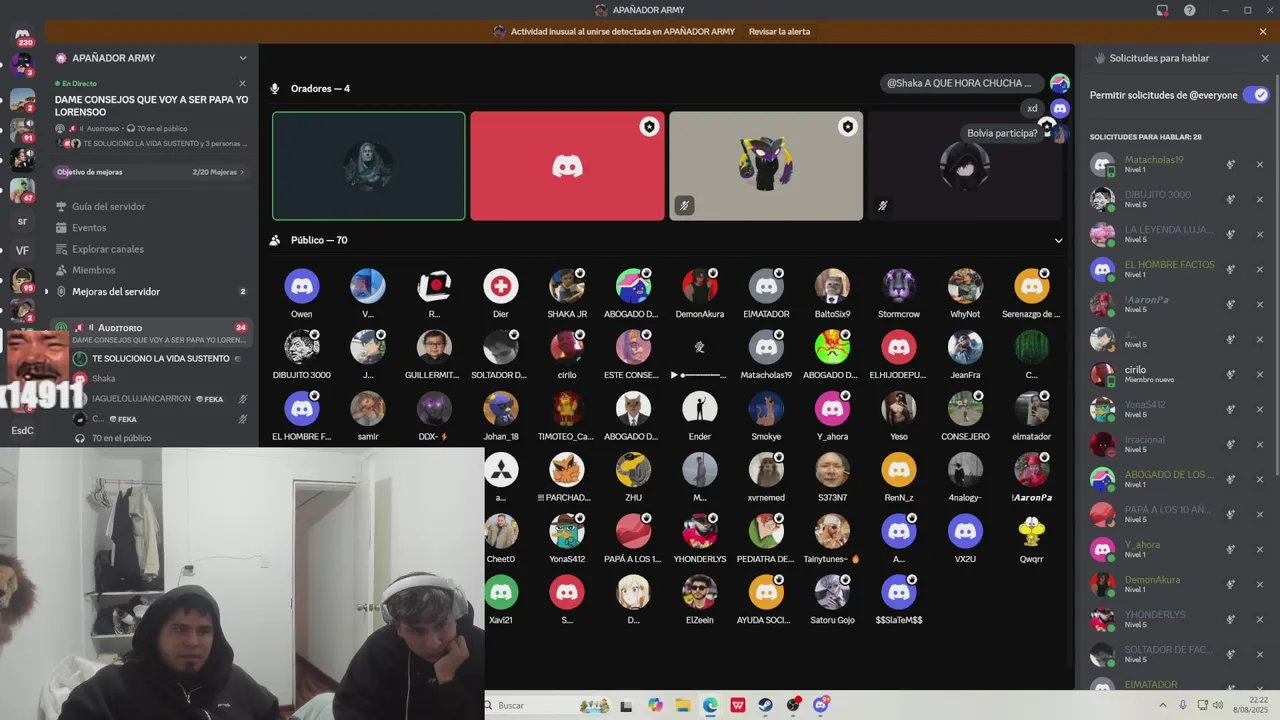Click Stormcrow's avatar in the audience
The width and height of the screenshot is (1280, 720).
898,286
